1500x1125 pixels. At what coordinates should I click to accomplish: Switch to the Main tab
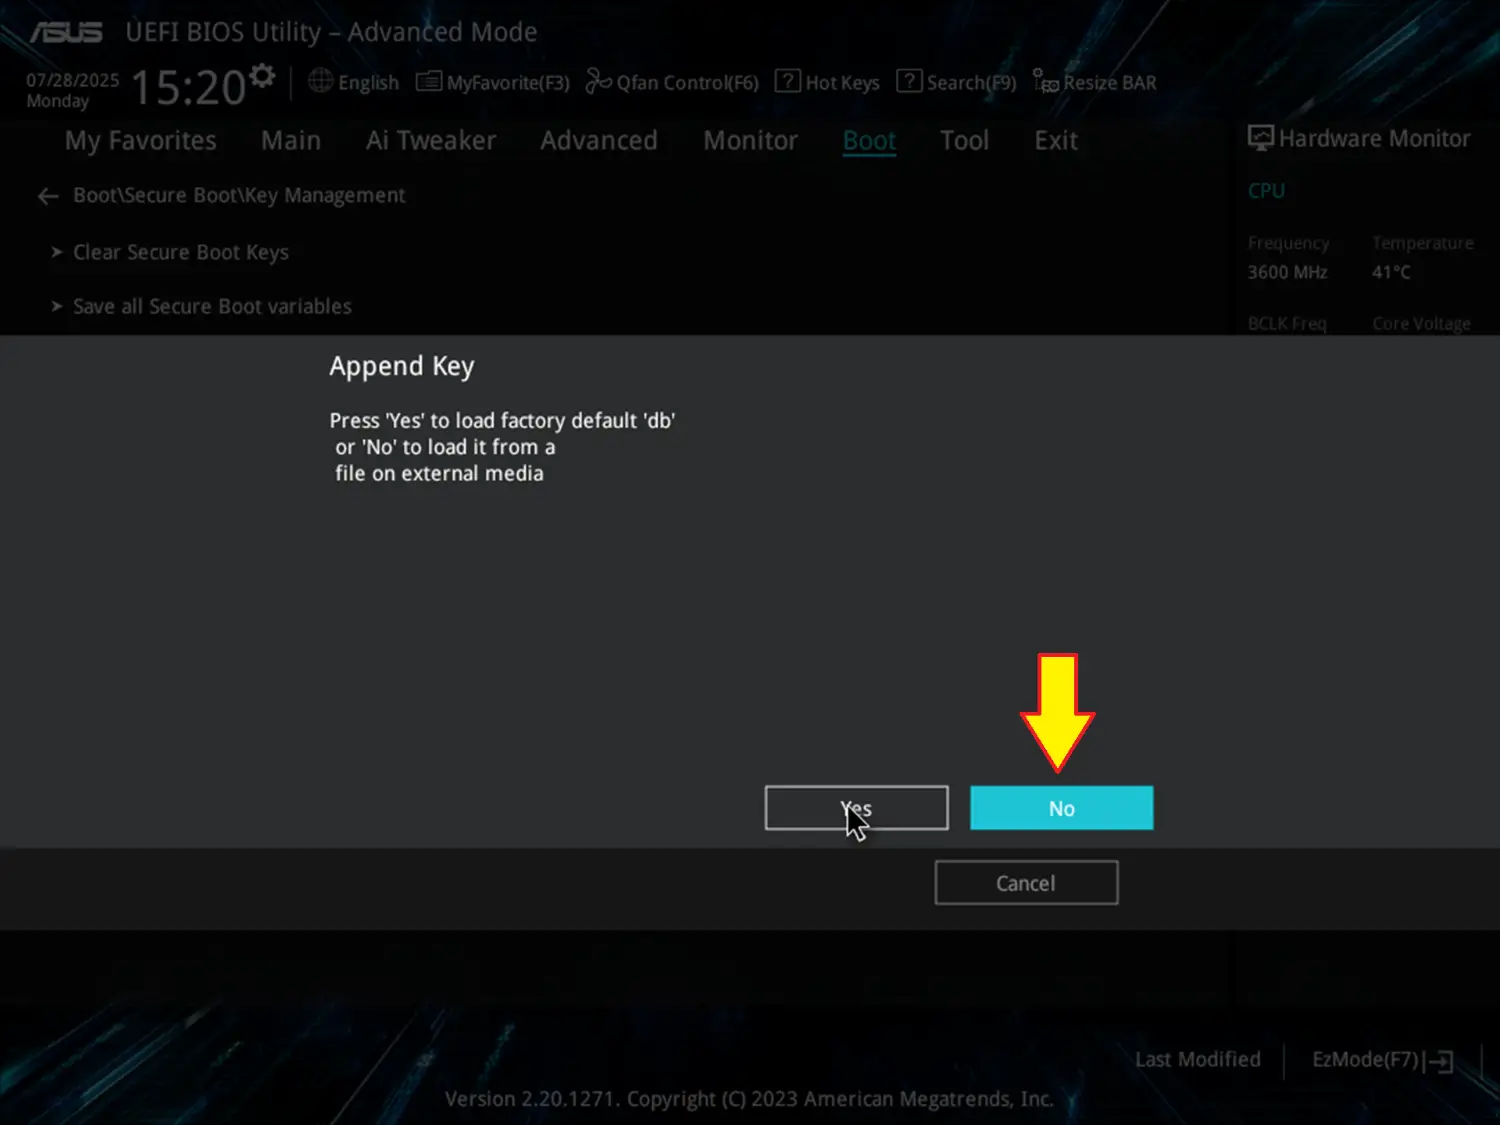tap(291, 140)
